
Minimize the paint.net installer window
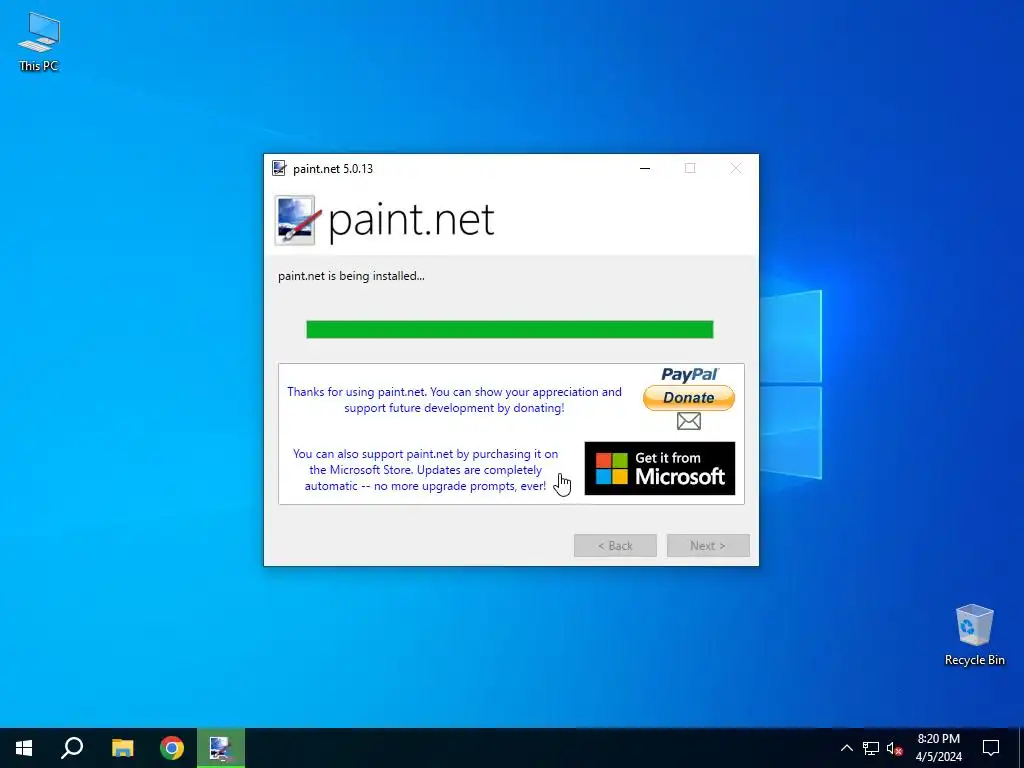[x=645, y=168]
